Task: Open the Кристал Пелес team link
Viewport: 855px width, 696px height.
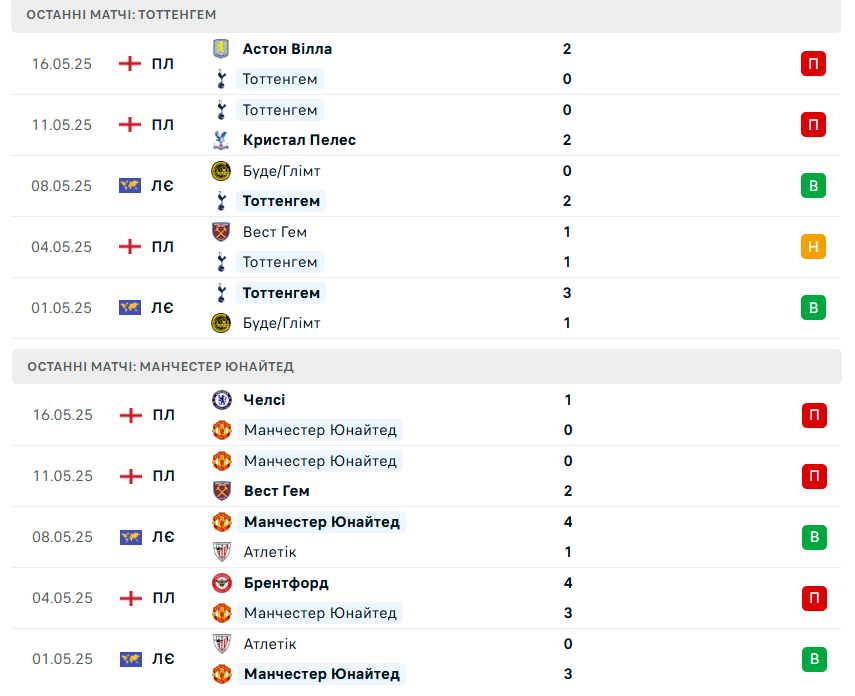Action: click(299, 140)
